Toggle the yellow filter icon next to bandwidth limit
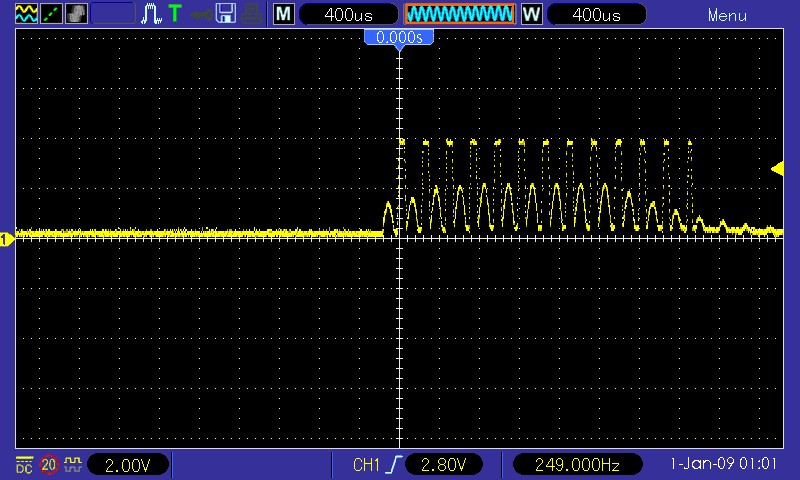The width and height of the screenshot is (800, 480). (72, 465)
